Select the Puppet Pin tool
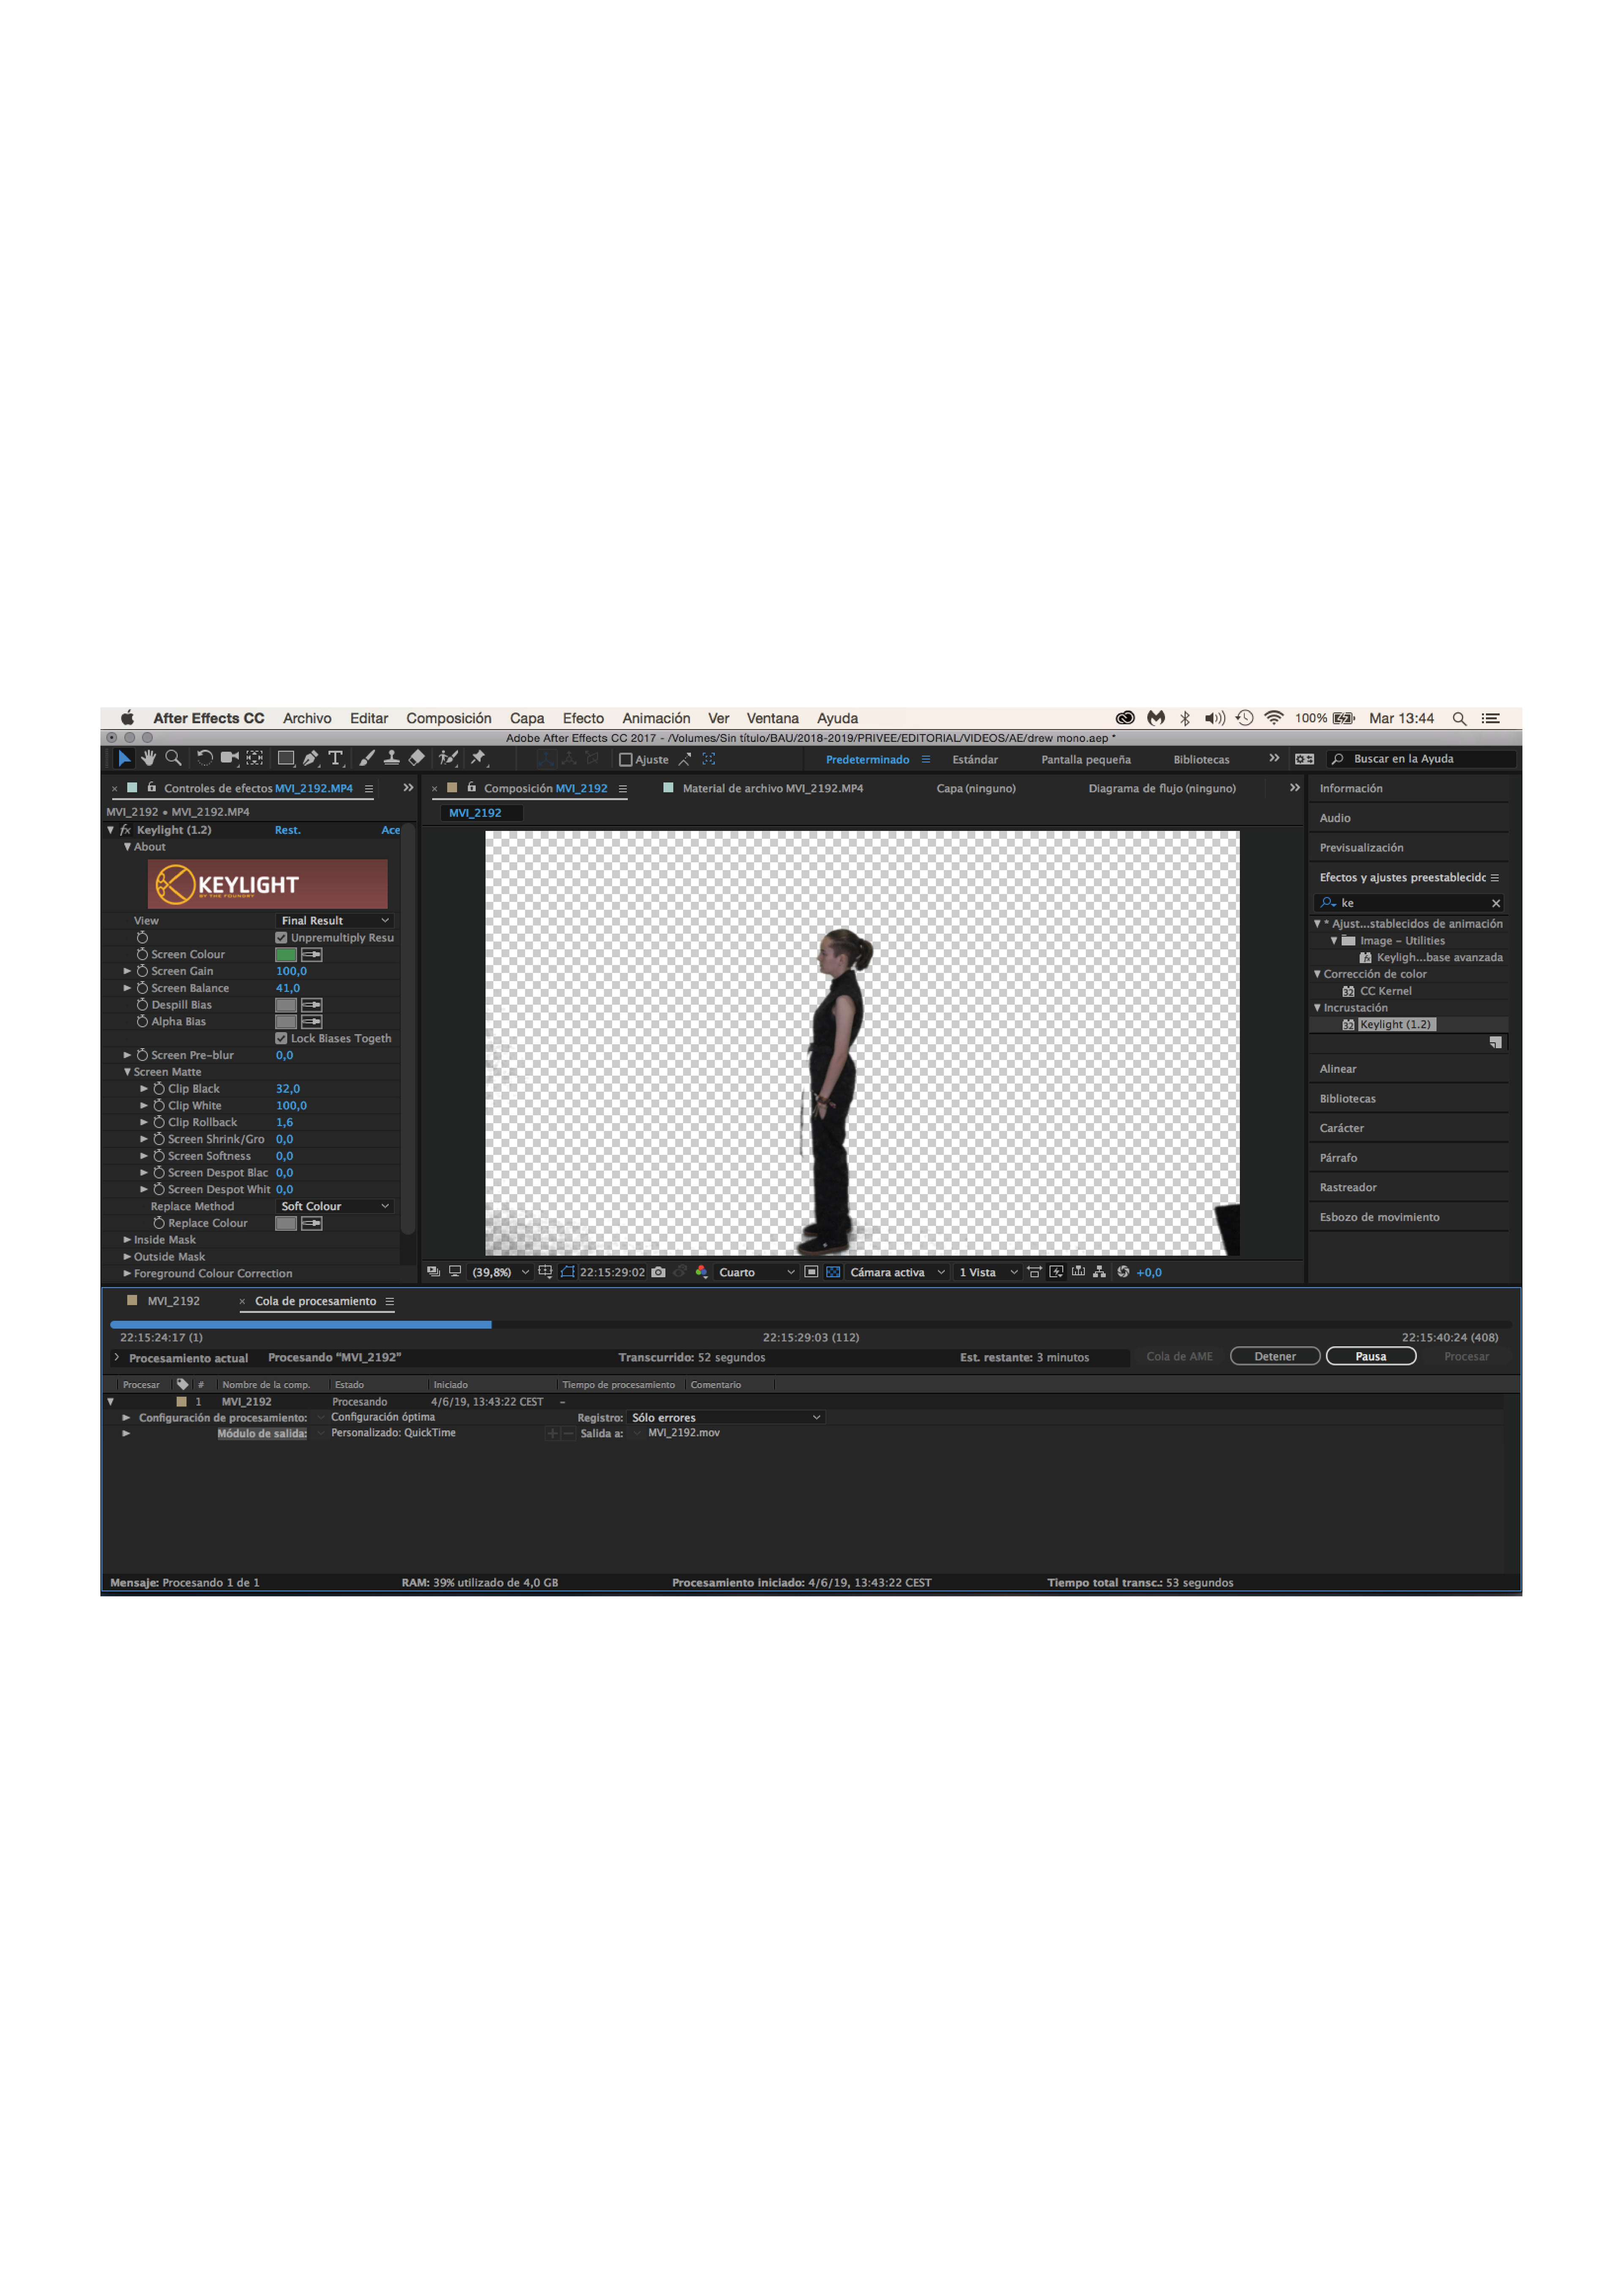Image resolution: width=1623 pixels, height=2296 pixels. [x=478, y=758]
